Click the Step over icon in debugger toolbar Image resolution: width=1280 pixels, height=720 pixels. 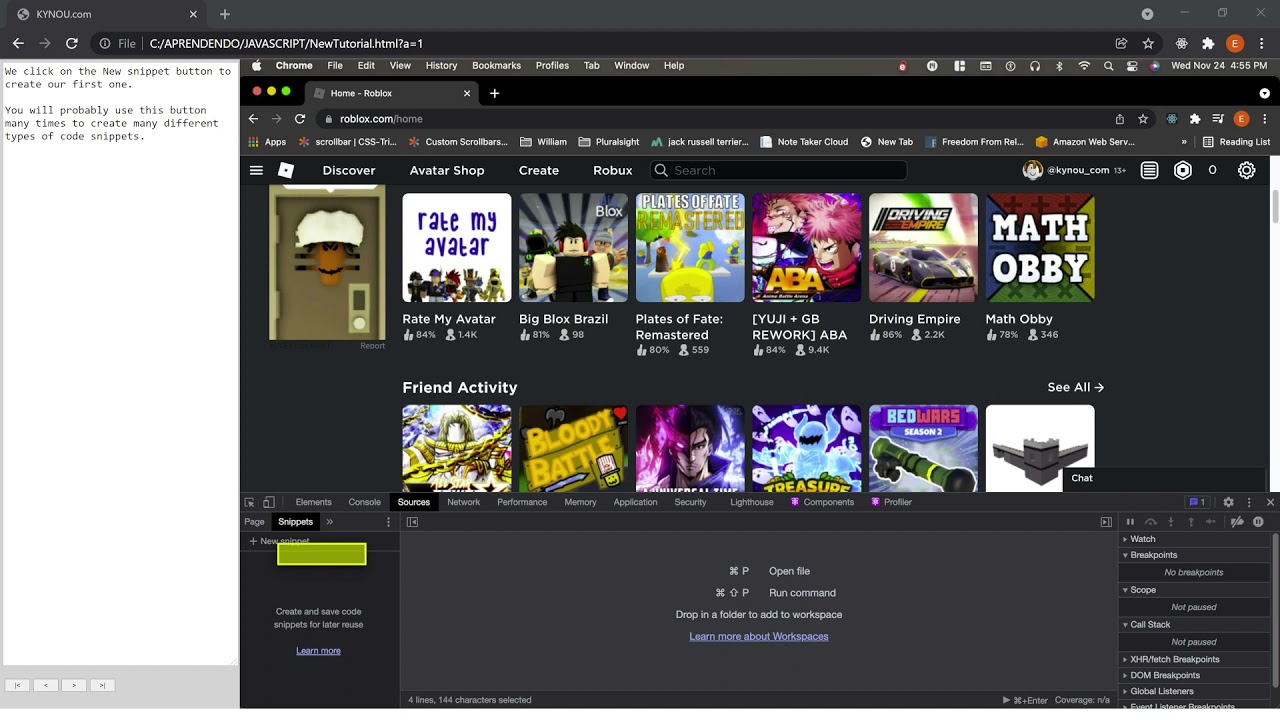1150,522
